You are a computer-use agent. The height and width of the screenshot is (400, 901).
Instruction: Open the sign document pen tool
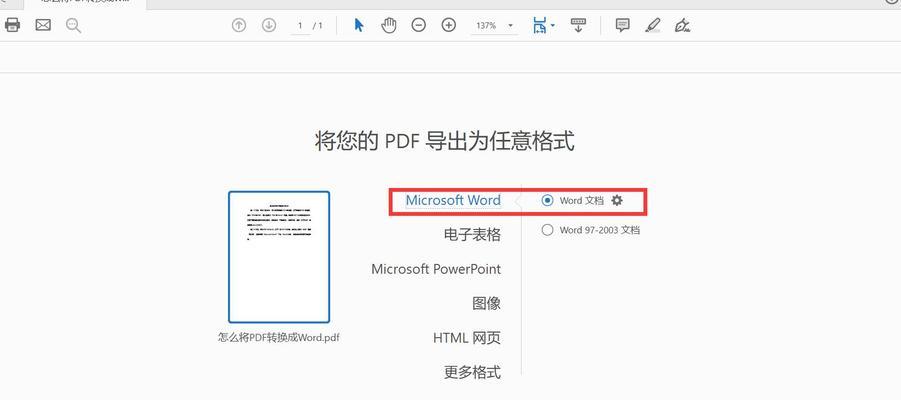click(682, 25)
